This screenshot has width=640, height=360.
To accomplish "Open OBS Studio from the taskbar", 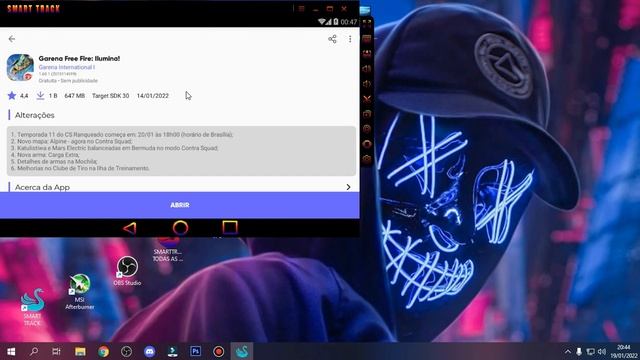I will [127, 351].
